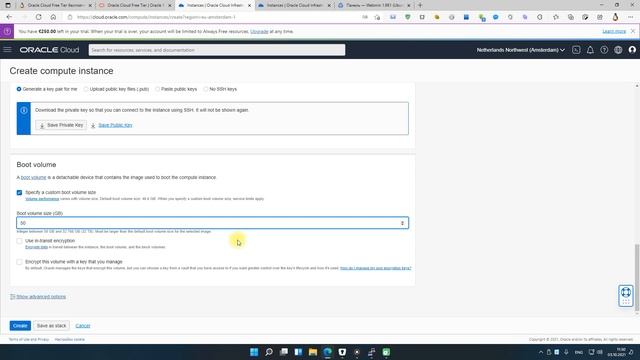
Task: Open Terms of Use and Privacy footer link
Action: click(x=29, y=339)
